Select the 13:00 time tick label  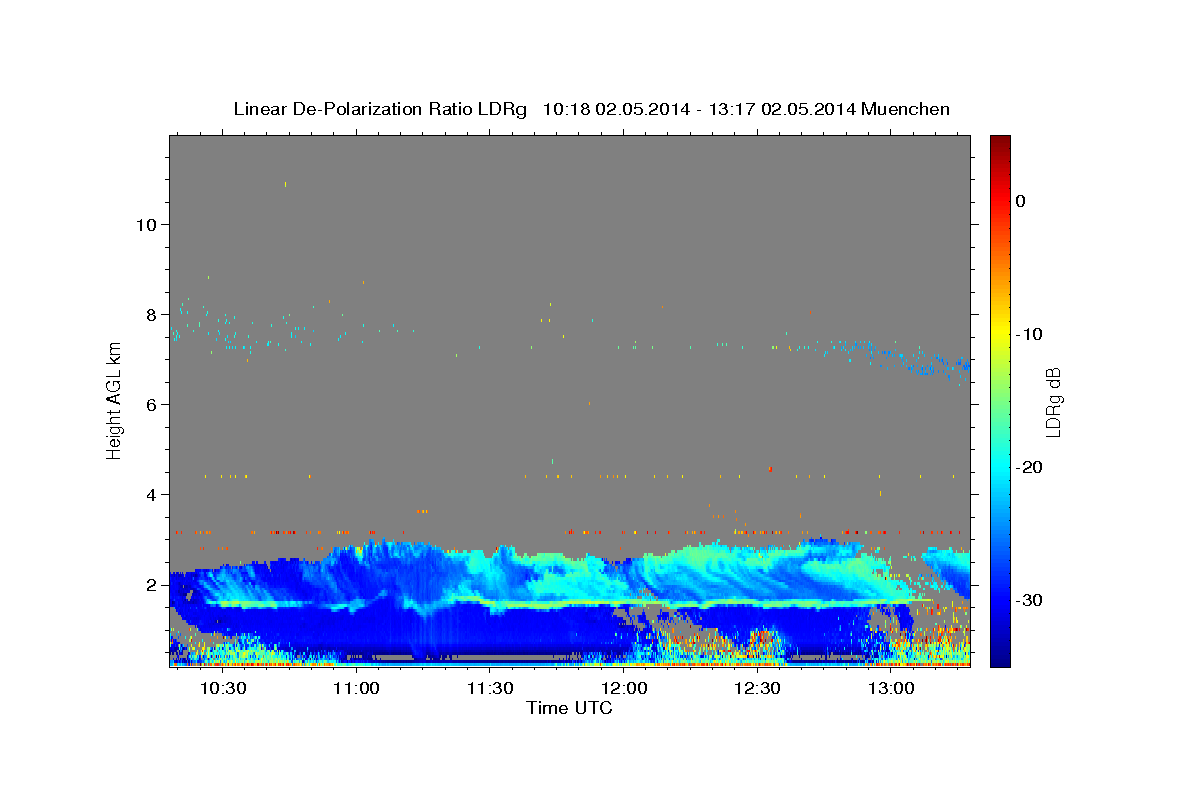891,689
